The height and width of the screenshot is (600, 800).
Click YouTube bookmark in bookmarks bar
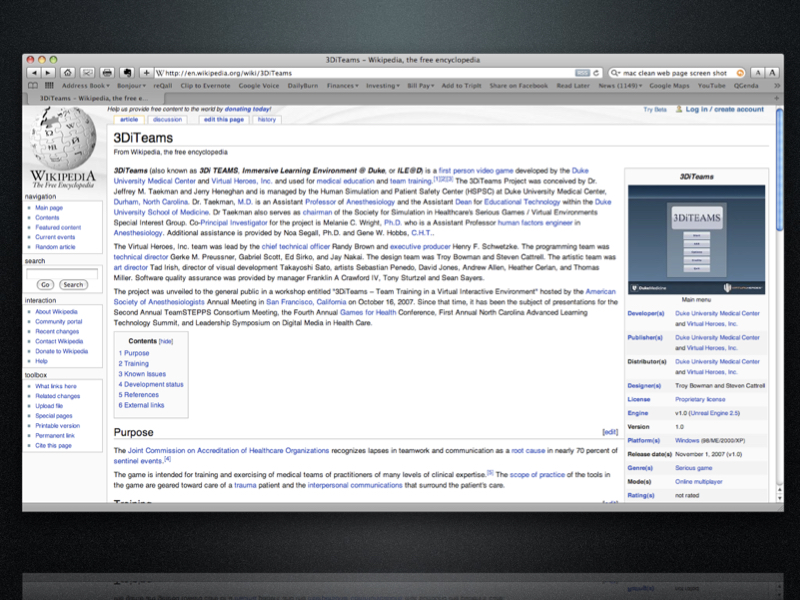(711, 86)
